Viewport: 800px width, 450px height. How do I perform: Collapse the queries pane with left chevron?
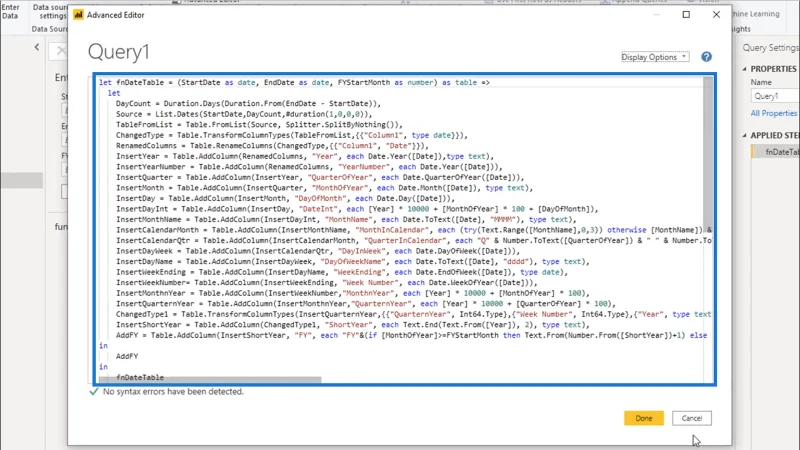(x=37, y=47)
